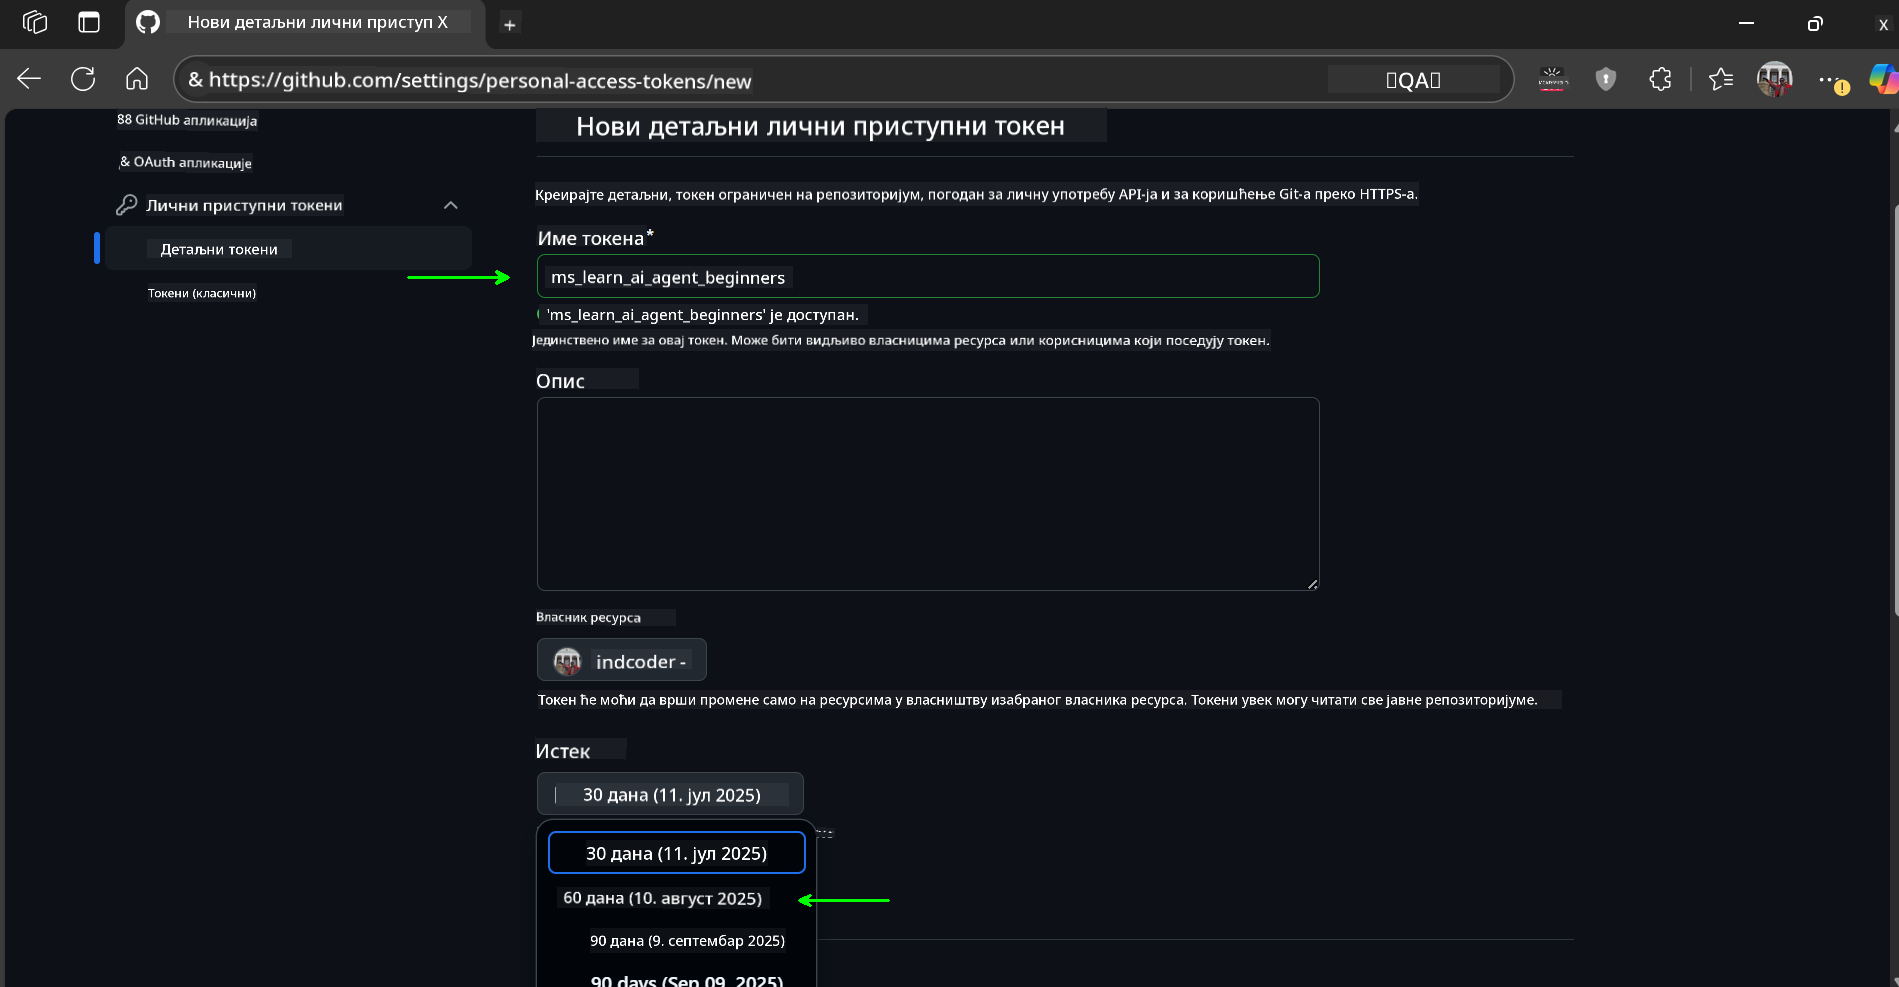Click the key icon beside Лични приступни токени
The height and width of the screenshot is (987, 1899).
coord(126,205)
